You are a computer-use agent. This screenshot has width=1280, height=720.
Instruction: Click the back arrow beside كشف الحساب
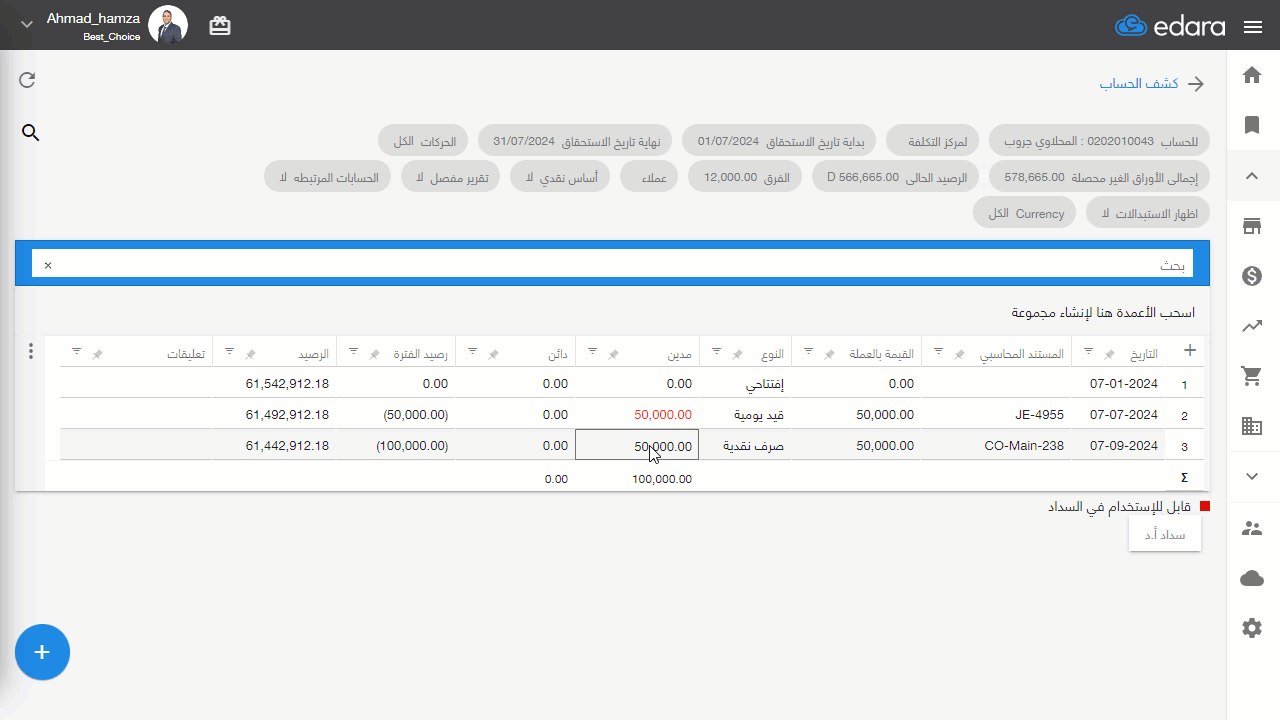[x=1196, y=84]
